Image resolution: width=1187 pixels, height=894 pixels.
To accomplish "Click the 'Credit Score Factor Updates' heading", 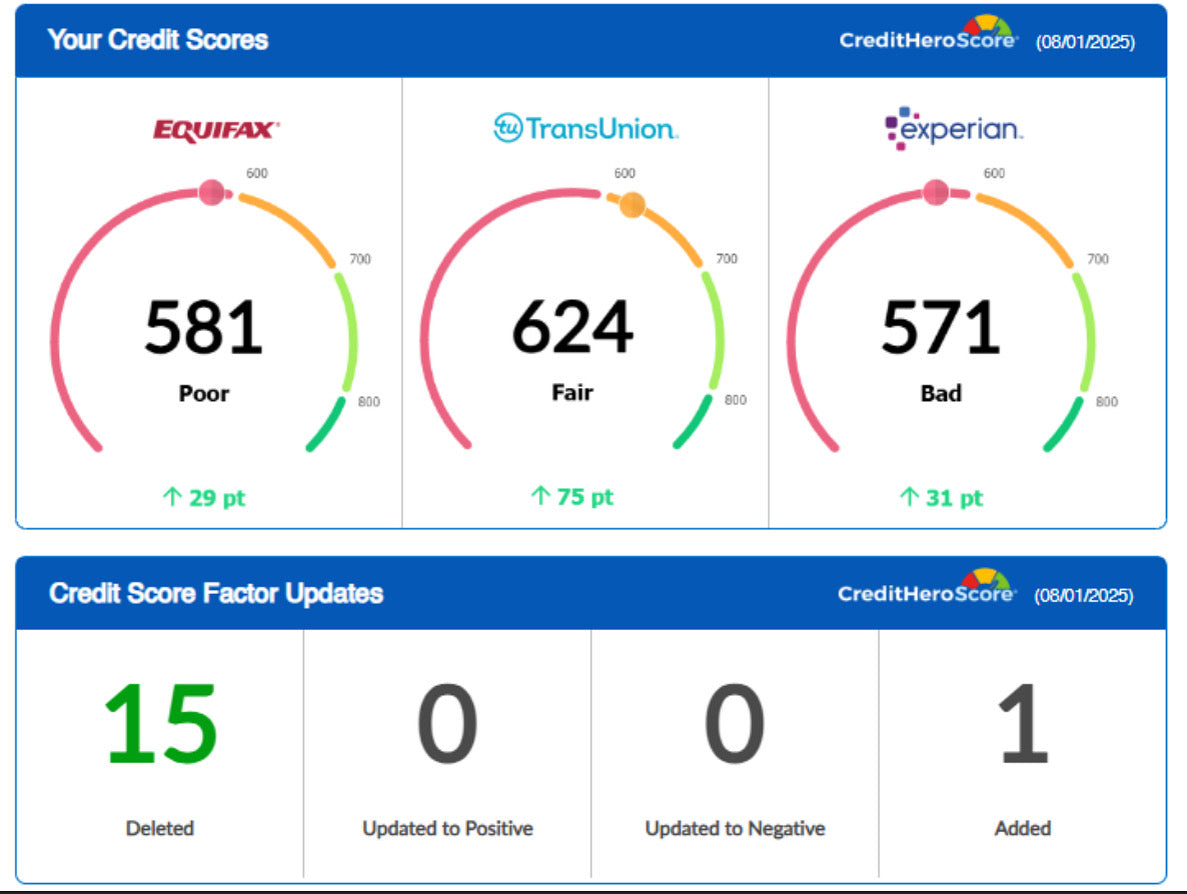I will tap(216, 593).
